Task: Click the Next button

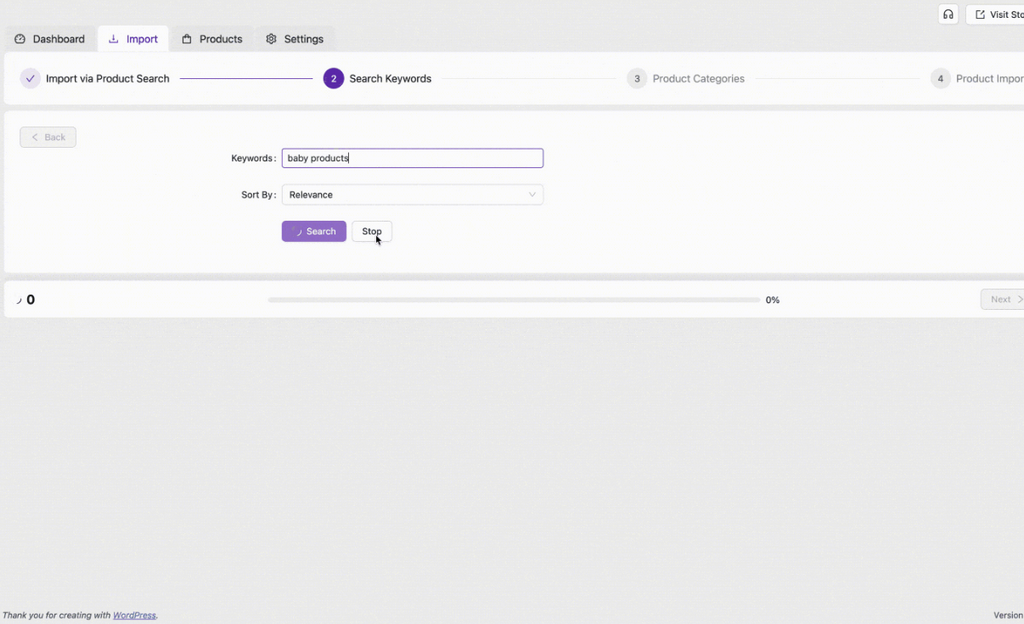Action: click(x=1002, y=299)
